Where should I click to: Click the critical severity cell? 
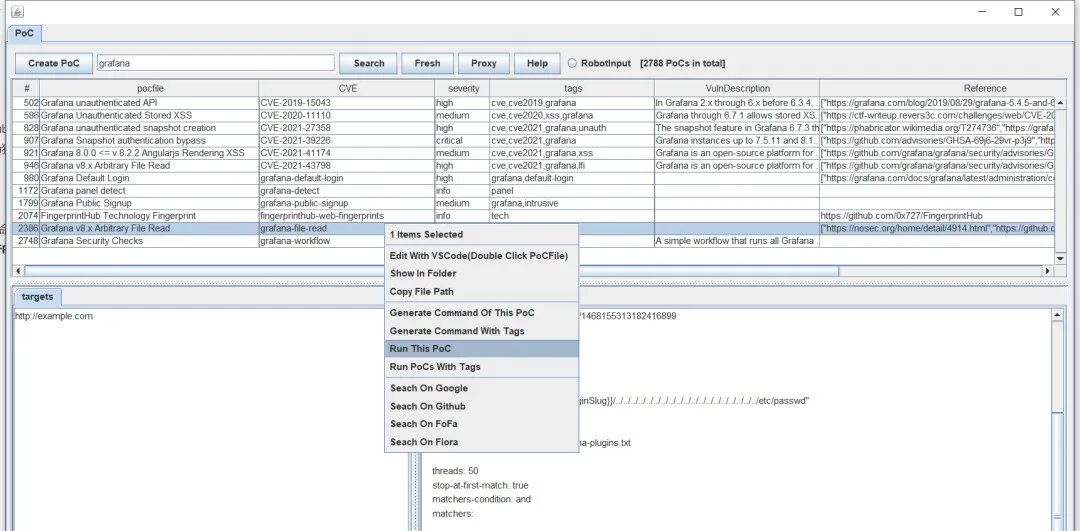pos(462,140)
